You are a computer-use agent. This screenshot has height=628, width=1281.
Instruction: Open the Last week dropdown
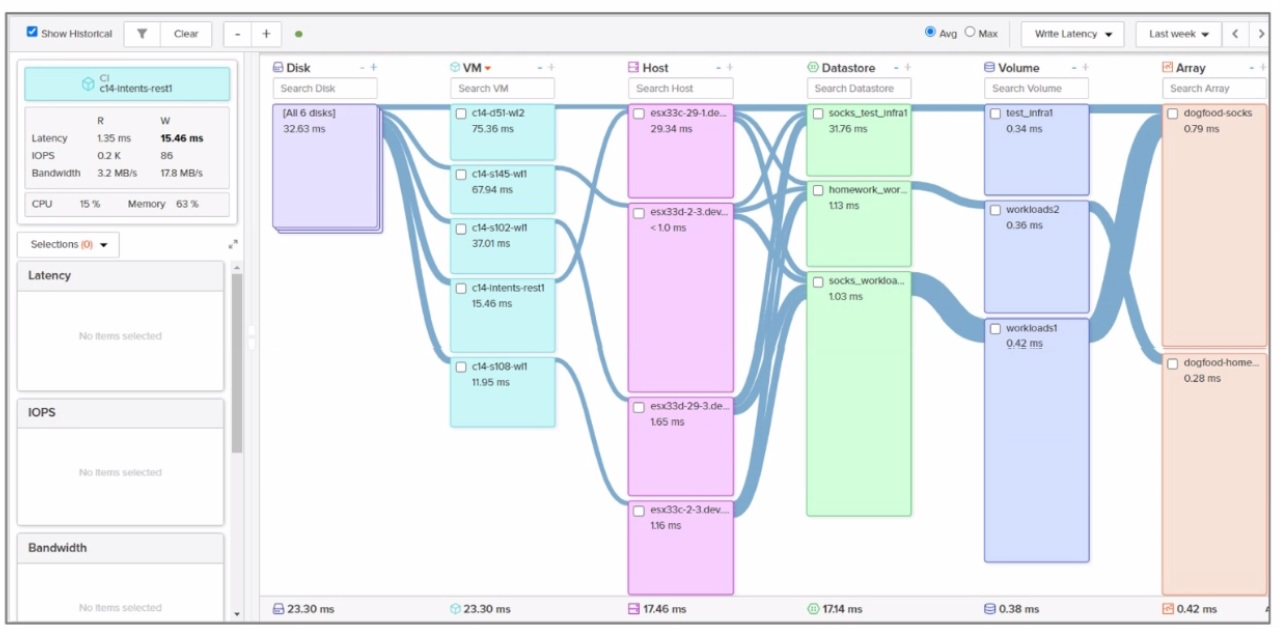pyautogui.click(x=1178, y=34)
